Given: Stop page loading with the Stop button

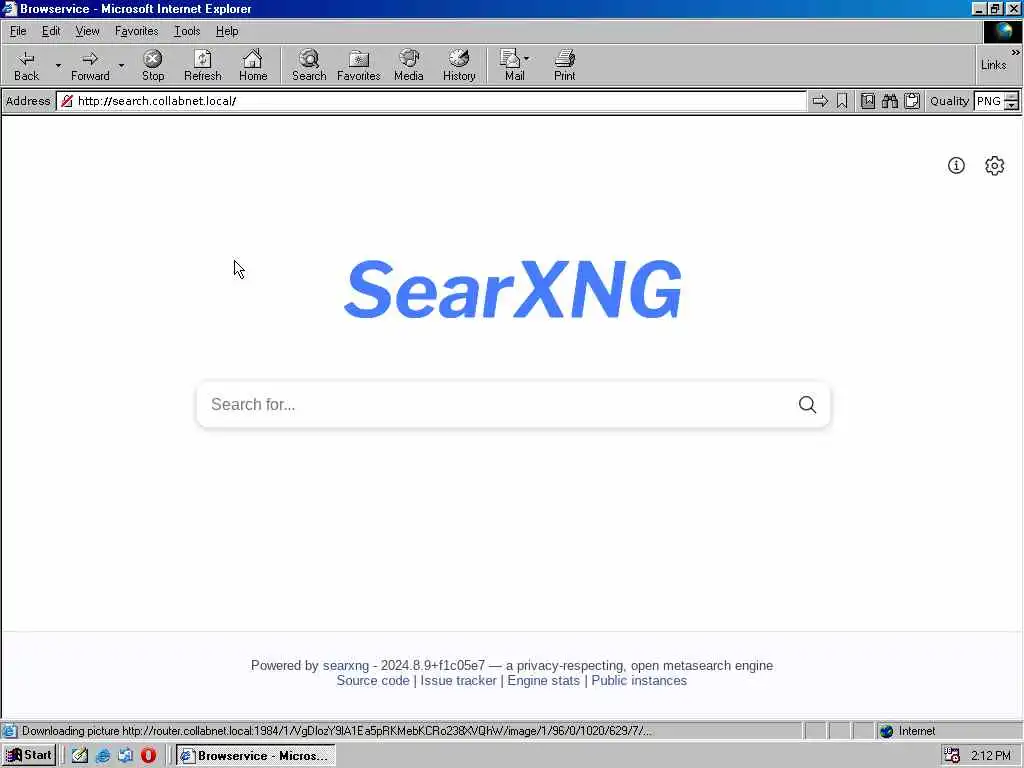Looking at the screenshot, I should pos(153,65).
